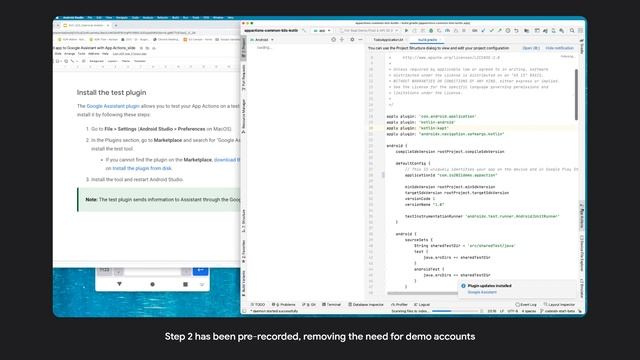This screenshot has width=640, height=360.
Task: Open the Layout Inspector
Action: (559, 304)
